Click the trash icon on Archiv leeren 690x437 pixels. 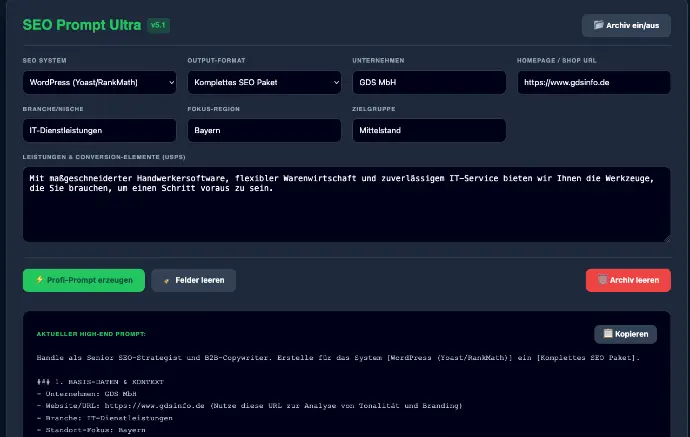602,279
